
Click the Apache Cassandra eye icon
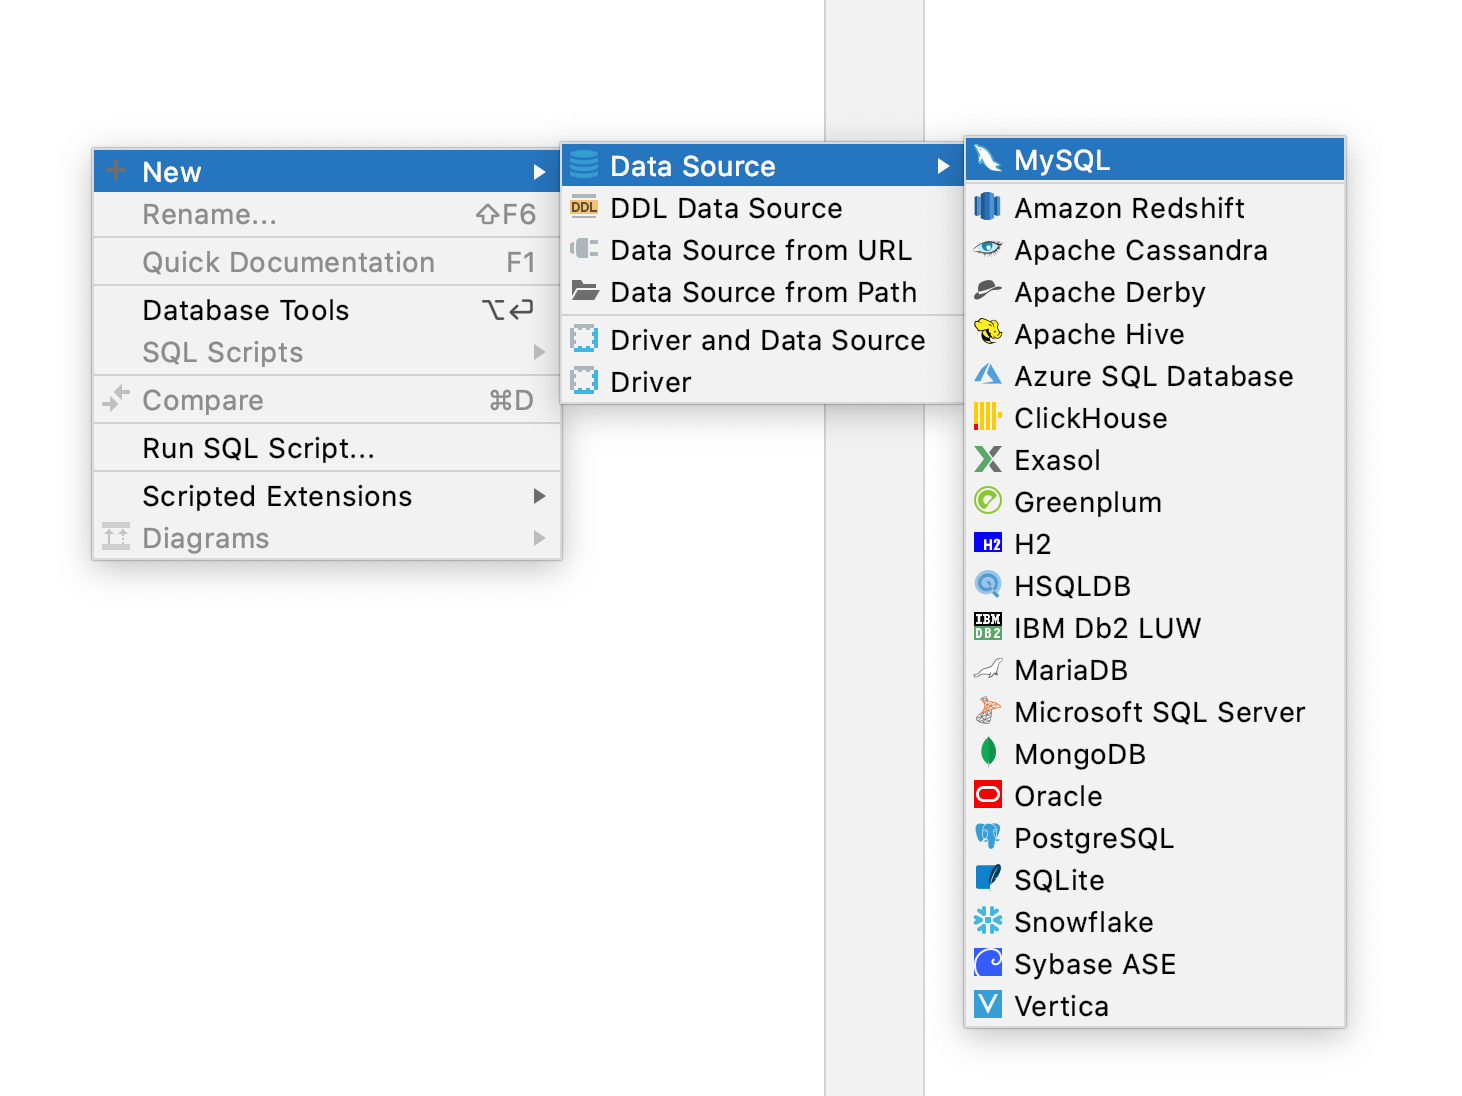(x=988, y=249)
